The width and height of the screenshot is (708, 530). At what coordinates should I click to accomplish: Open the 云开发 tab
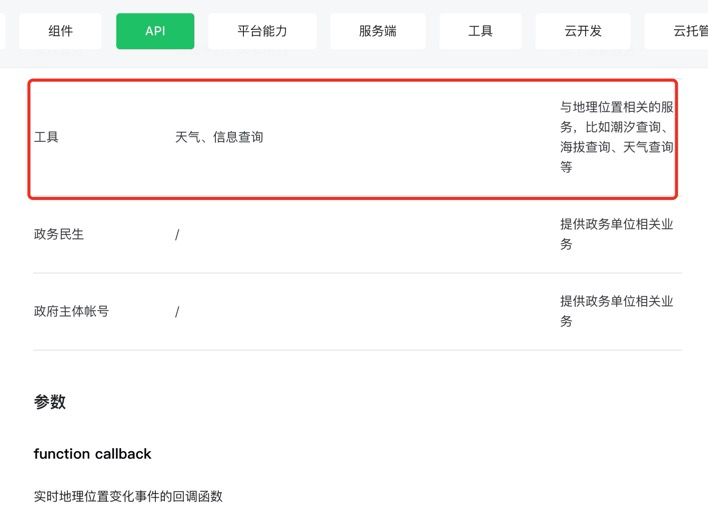[x=583, y=31]
